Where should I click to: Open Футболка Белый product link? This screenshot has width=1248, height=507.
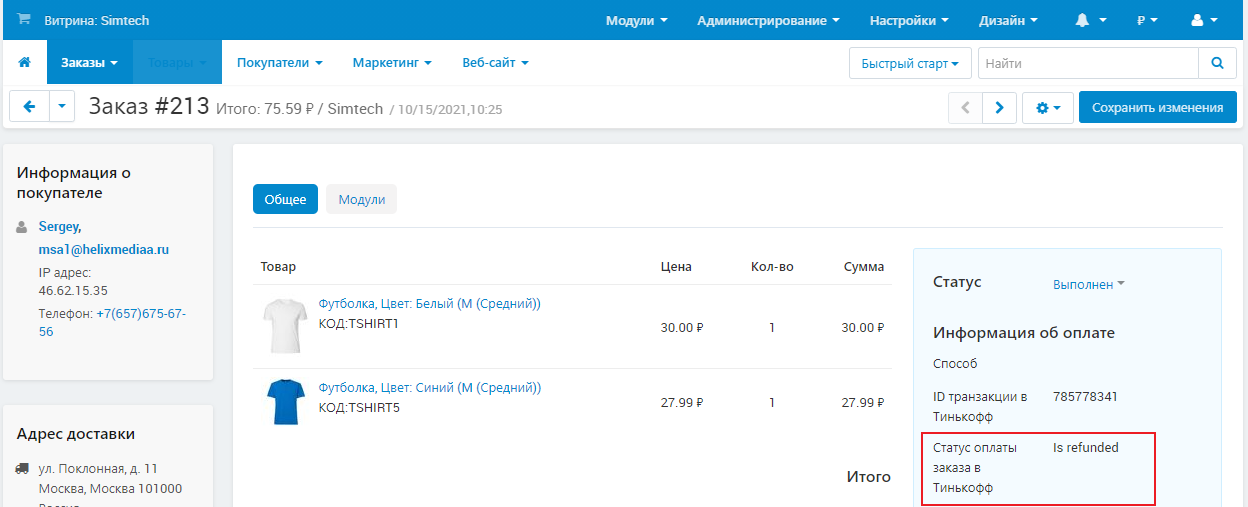coord(430,303)
